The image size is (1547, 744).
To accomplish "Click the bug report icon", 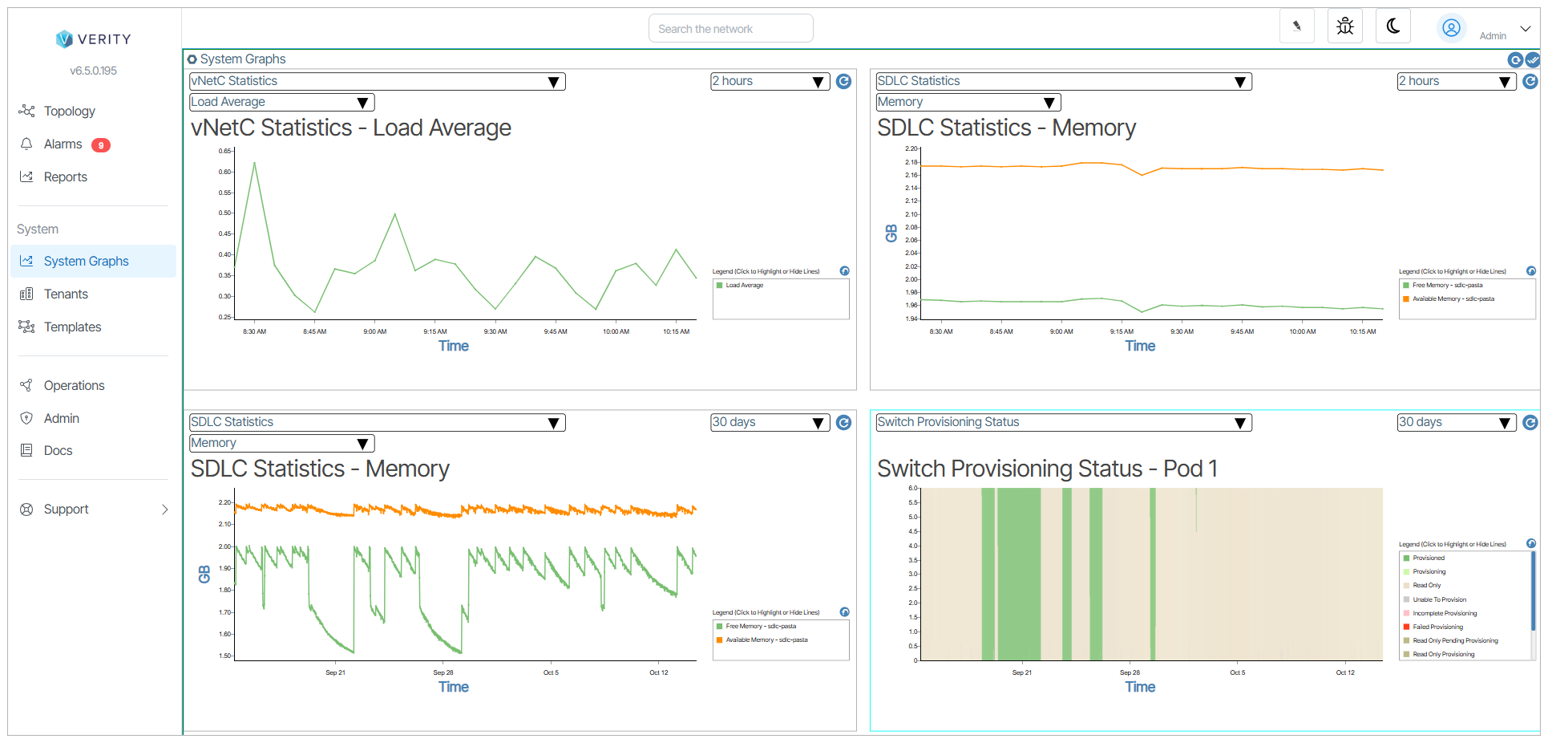I will point(1344,27).
